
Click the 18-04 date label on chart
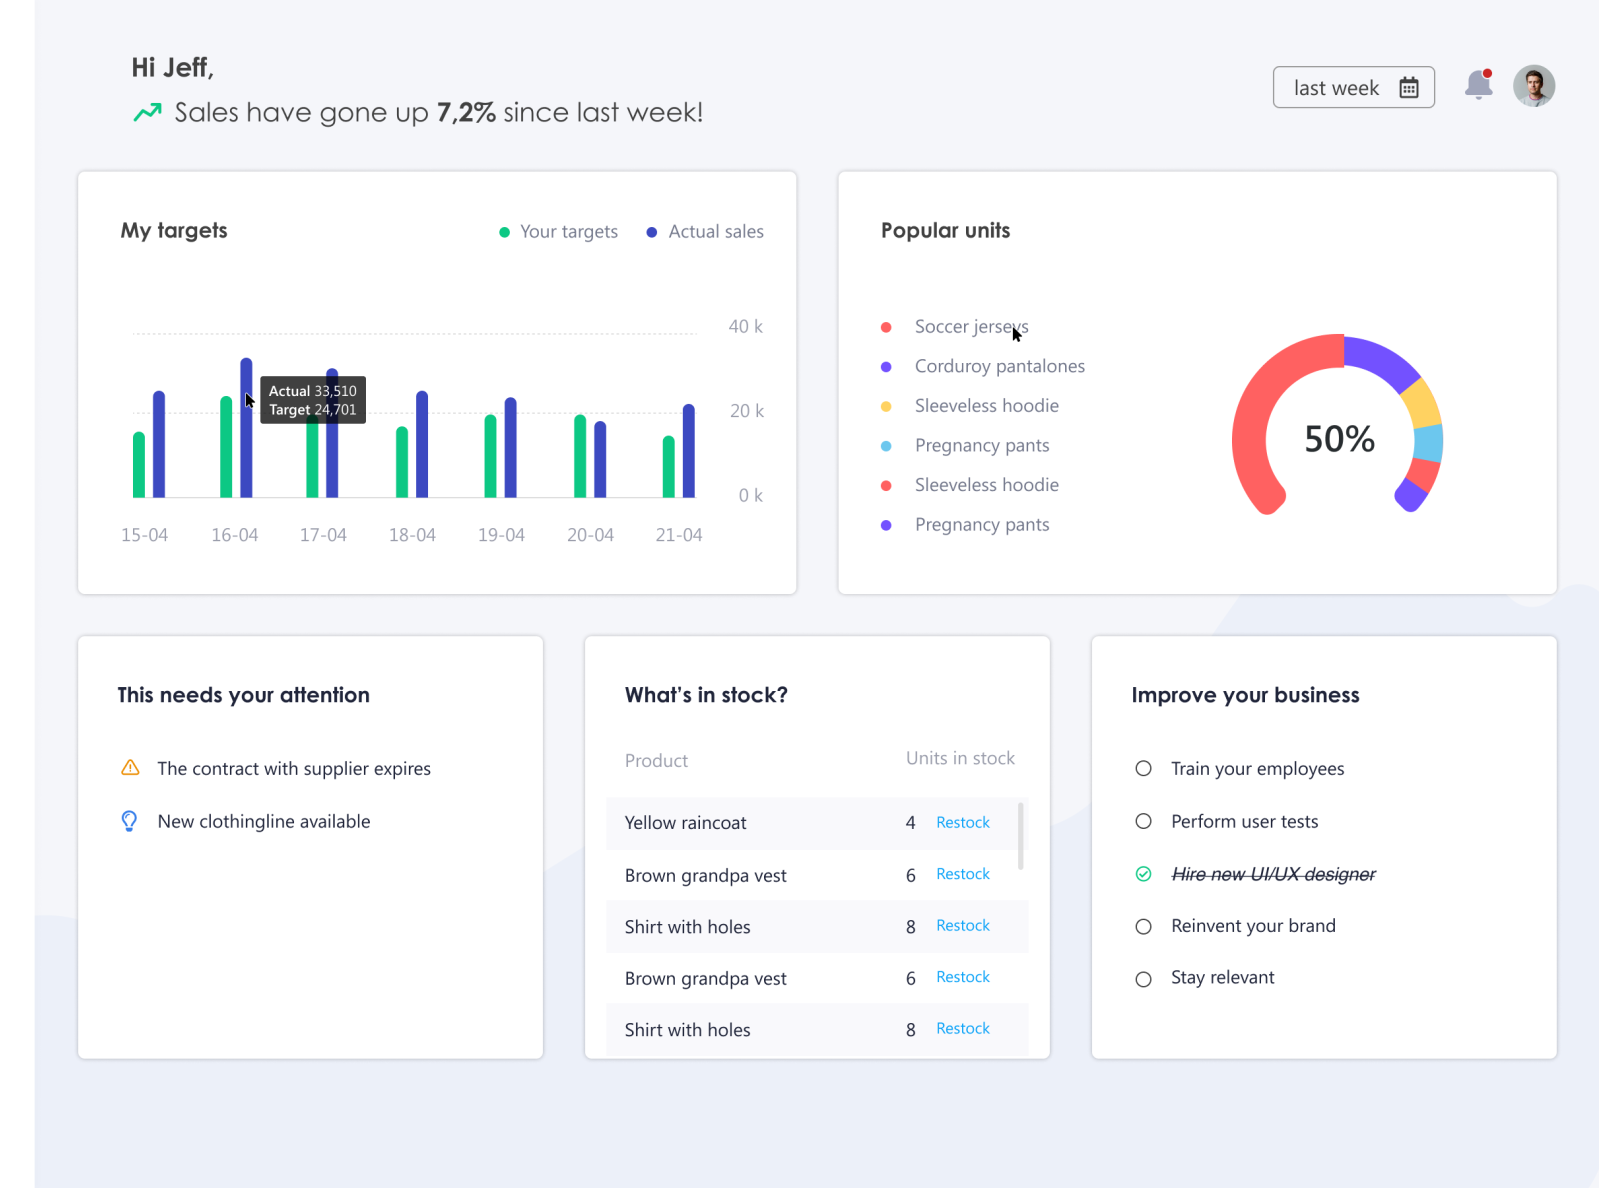pyautogui.click(x=413, y=536)
